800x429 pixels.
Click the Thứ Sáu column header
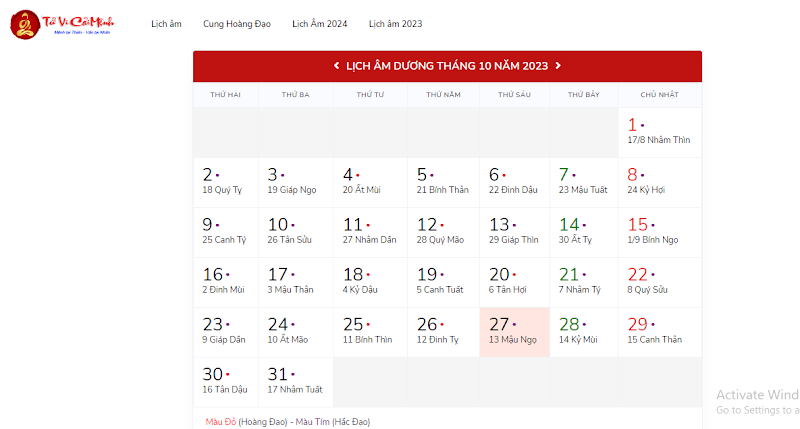coord(514,94)
